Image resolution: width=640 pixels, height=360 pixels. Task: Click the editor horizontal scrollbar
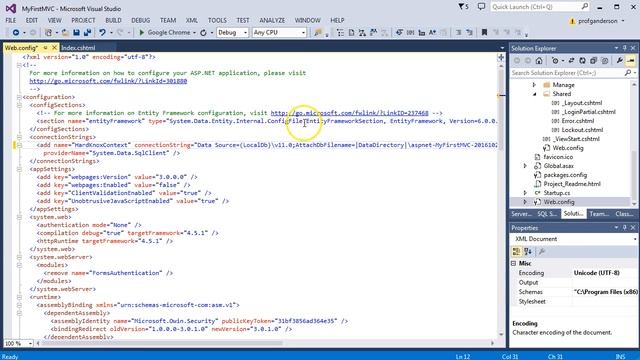[163, 343]
